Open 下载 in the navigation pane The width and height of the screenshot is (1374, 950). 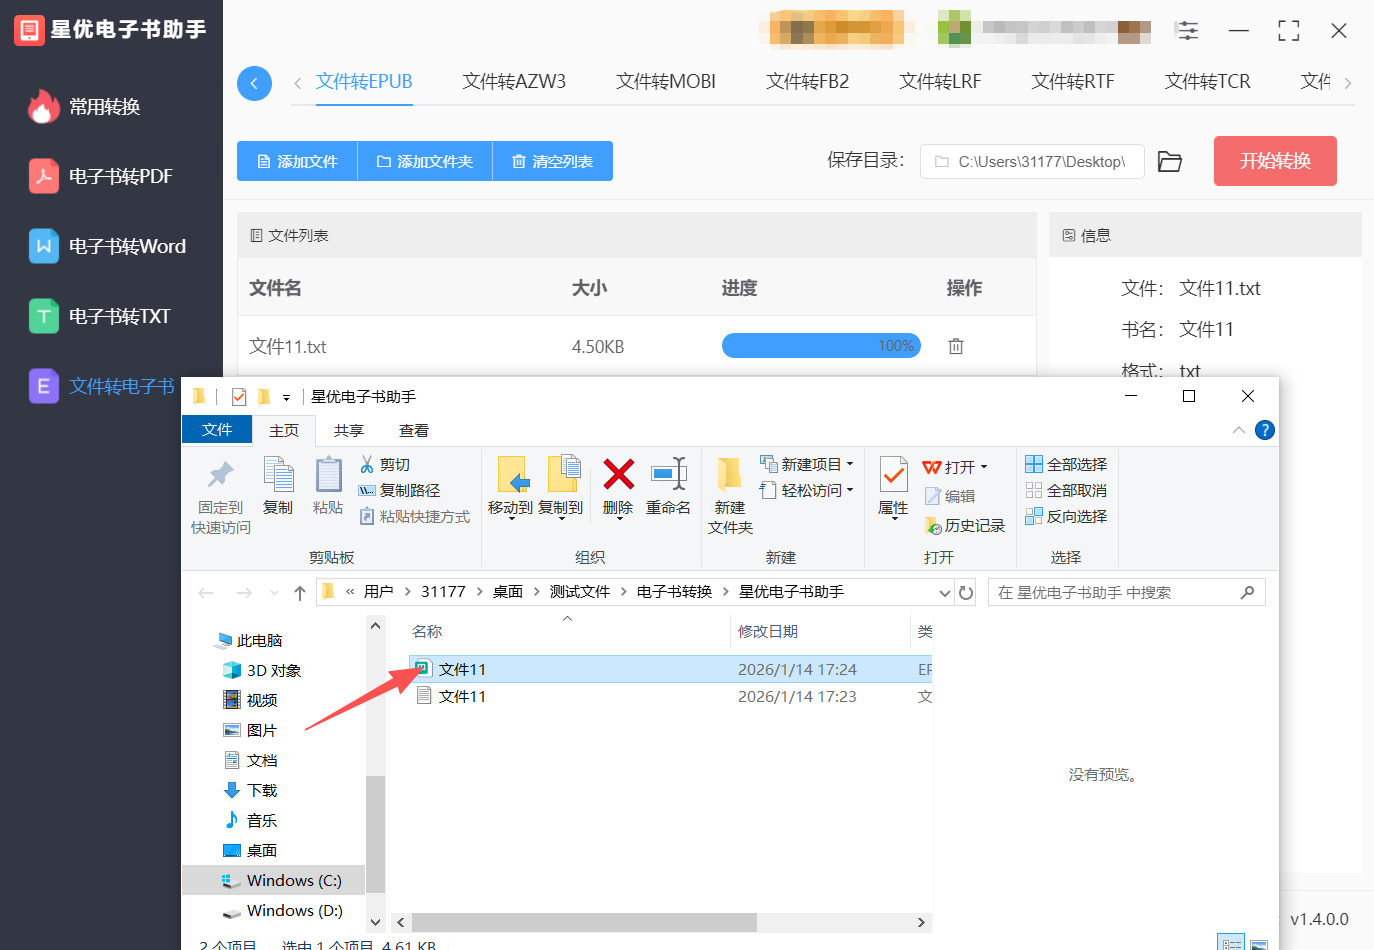click(251, 791)
